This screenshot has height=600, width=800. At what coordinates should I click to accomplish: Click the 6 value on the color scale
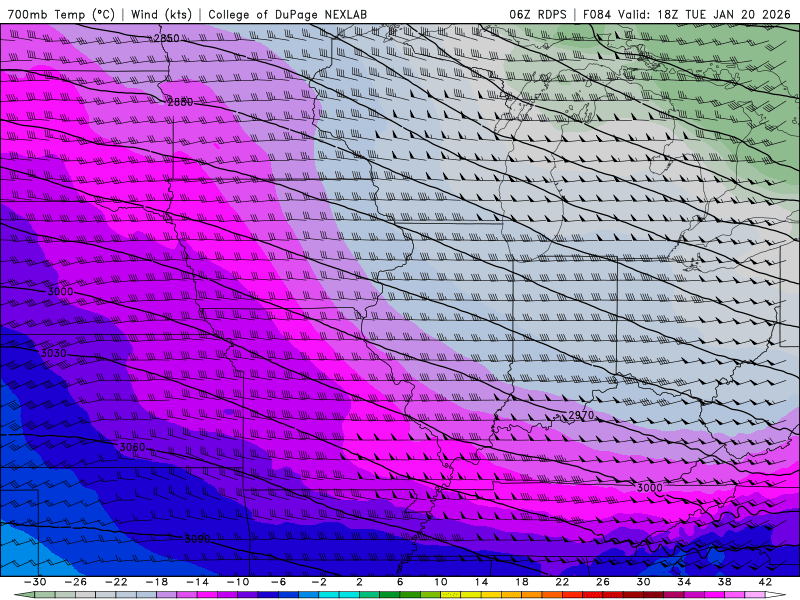pos(400,582)
